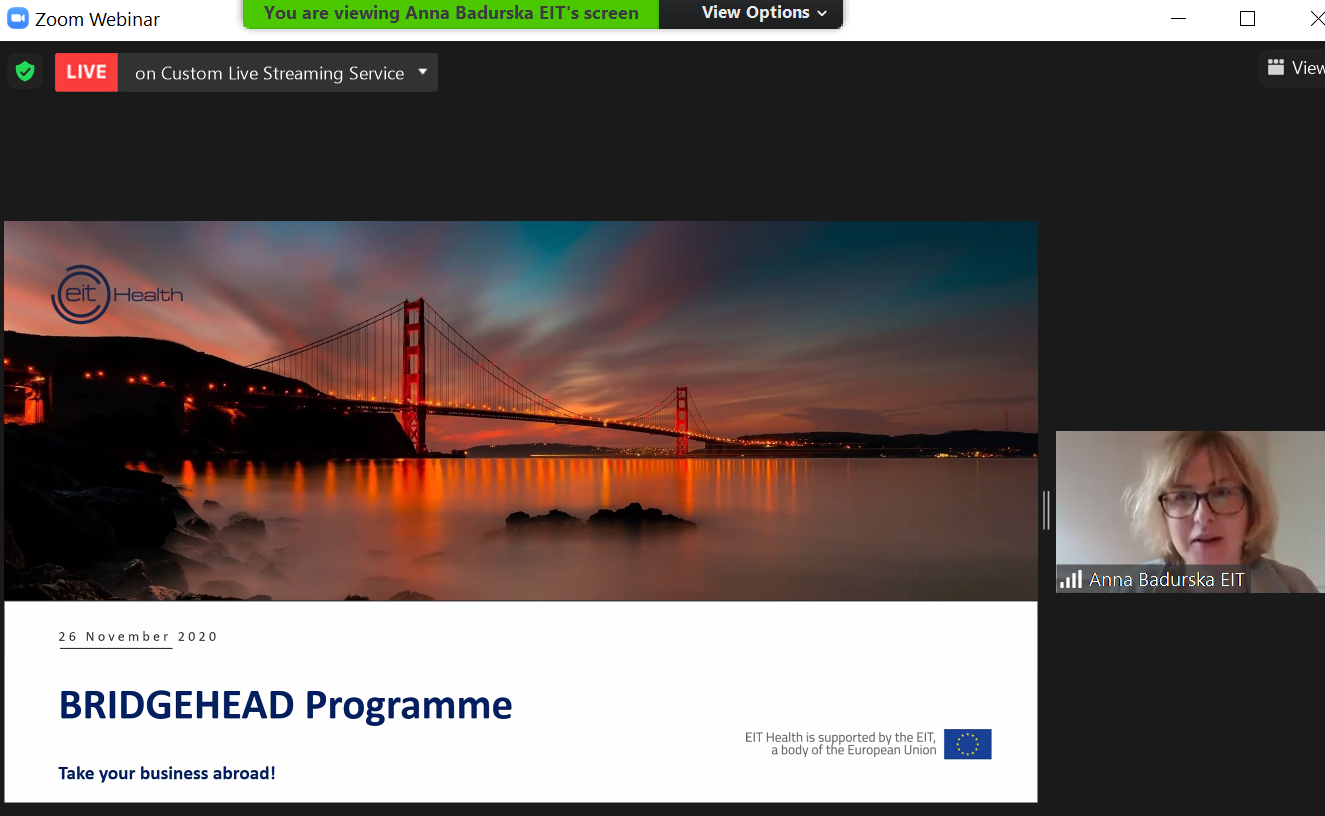Click the 'on Custom Live Streaming Service' label

[x=270, y=73]
